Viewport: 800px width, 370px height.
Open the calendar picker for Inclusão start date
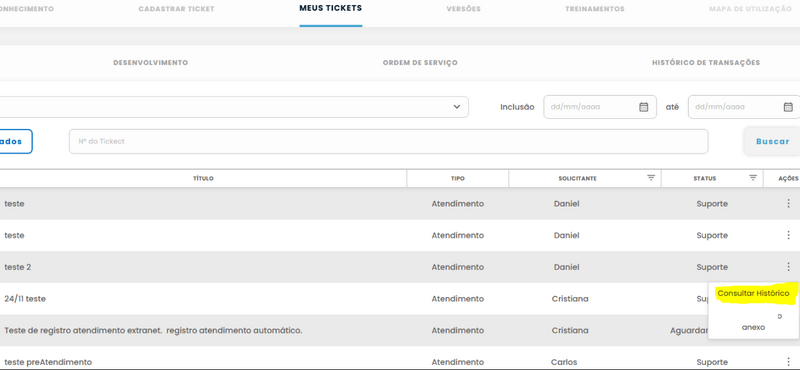[x=644, y=107]
